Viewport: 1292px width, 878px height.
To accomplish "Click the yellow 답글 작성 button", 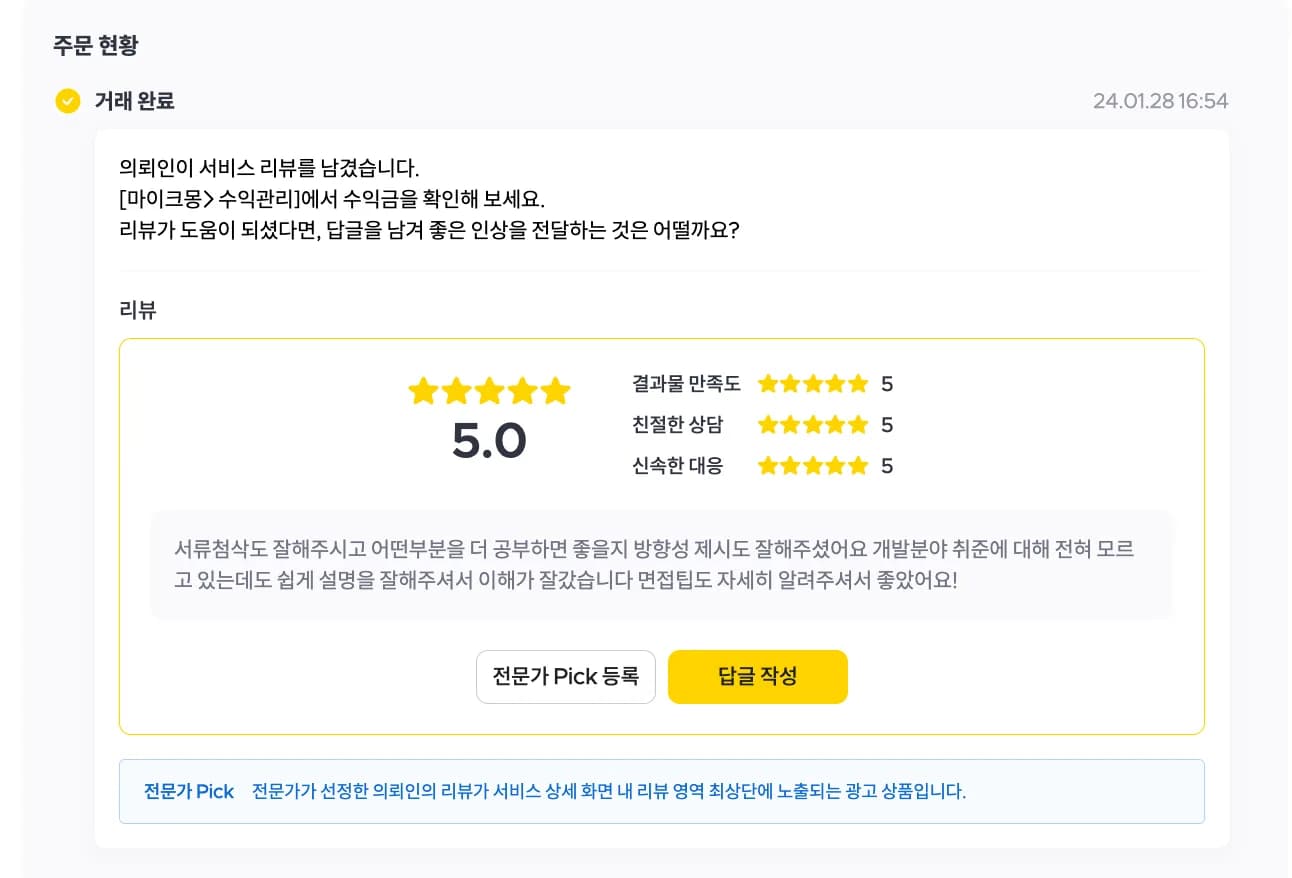I will coord(758,677).
